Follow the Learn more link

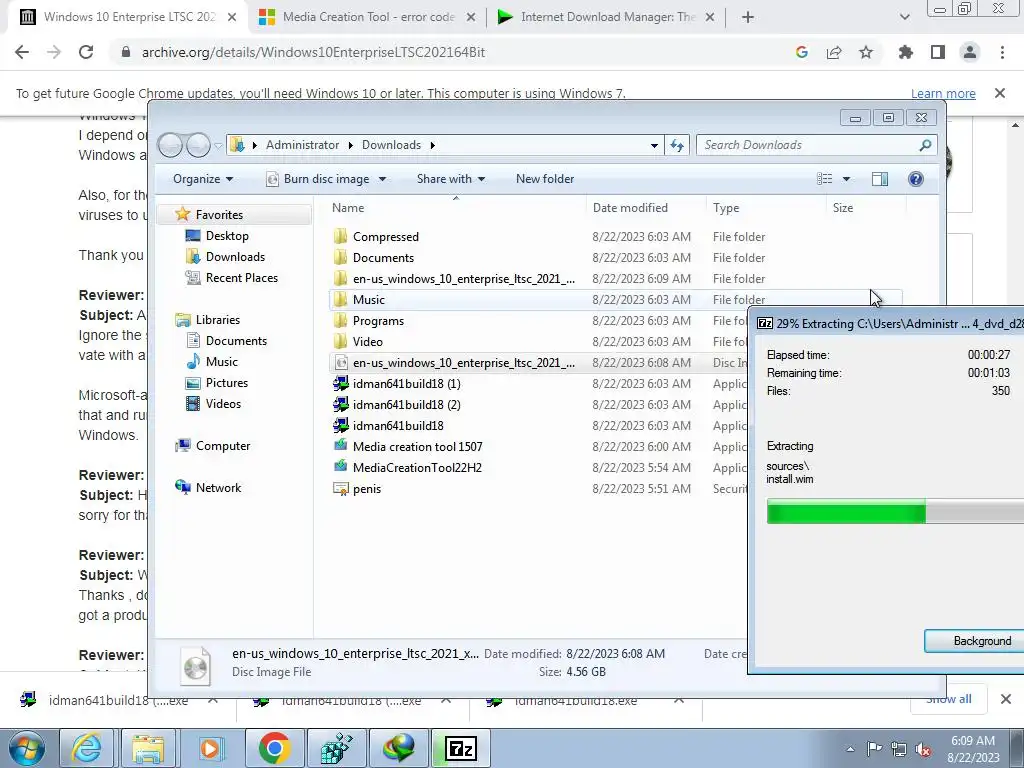(x=943, y=93)
